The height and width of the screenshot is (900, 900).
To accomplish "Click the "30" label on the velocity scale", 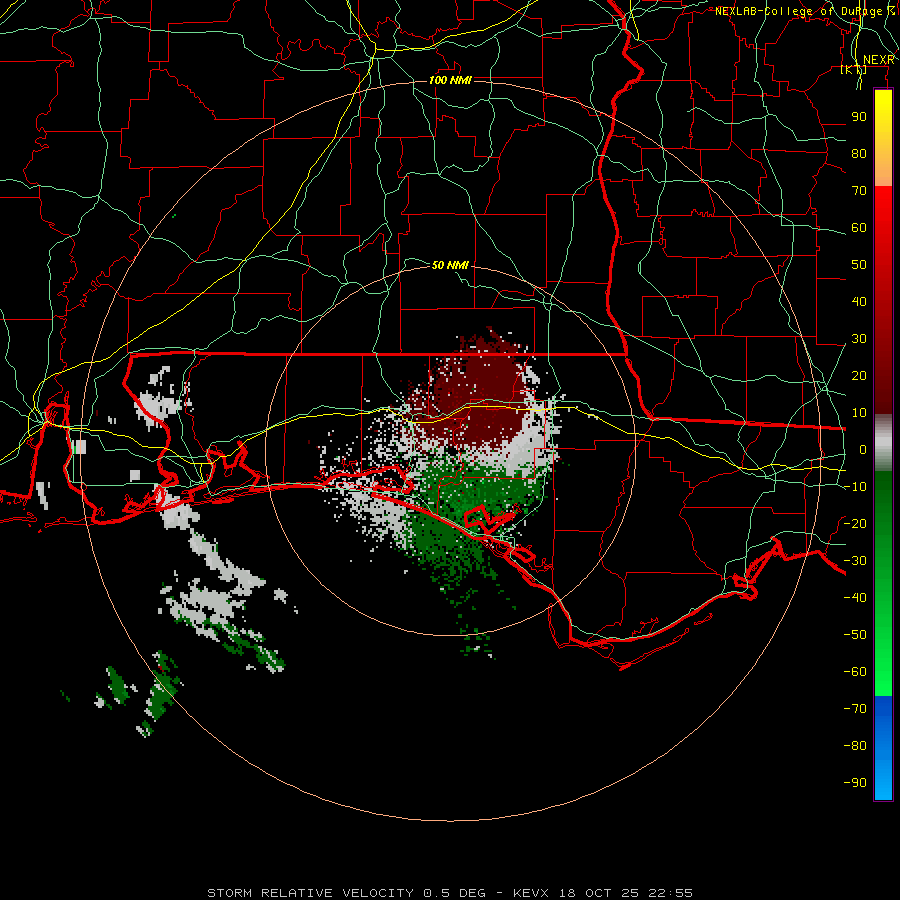I will (x=859, y=339).
